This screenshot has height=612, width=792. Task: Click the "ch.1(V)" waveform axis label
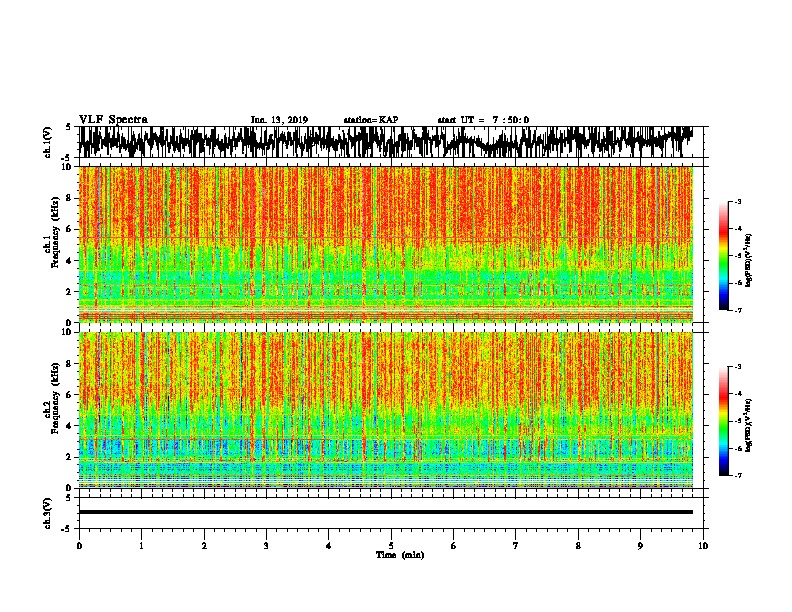point(48,142)
